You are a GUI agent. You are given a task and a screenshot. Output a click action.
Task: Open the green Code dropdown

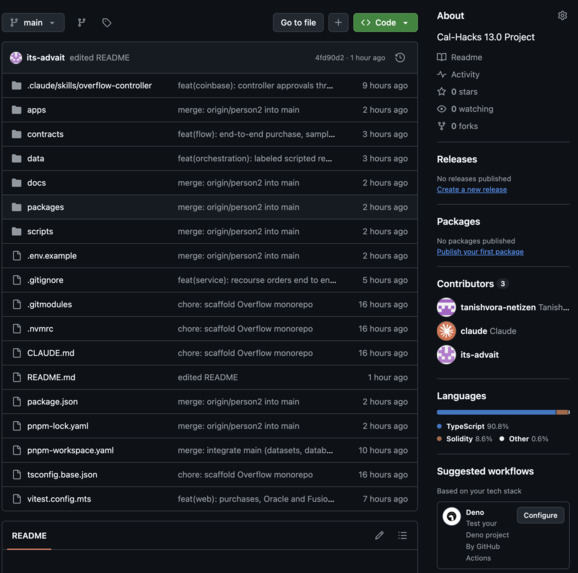point(385,22)
